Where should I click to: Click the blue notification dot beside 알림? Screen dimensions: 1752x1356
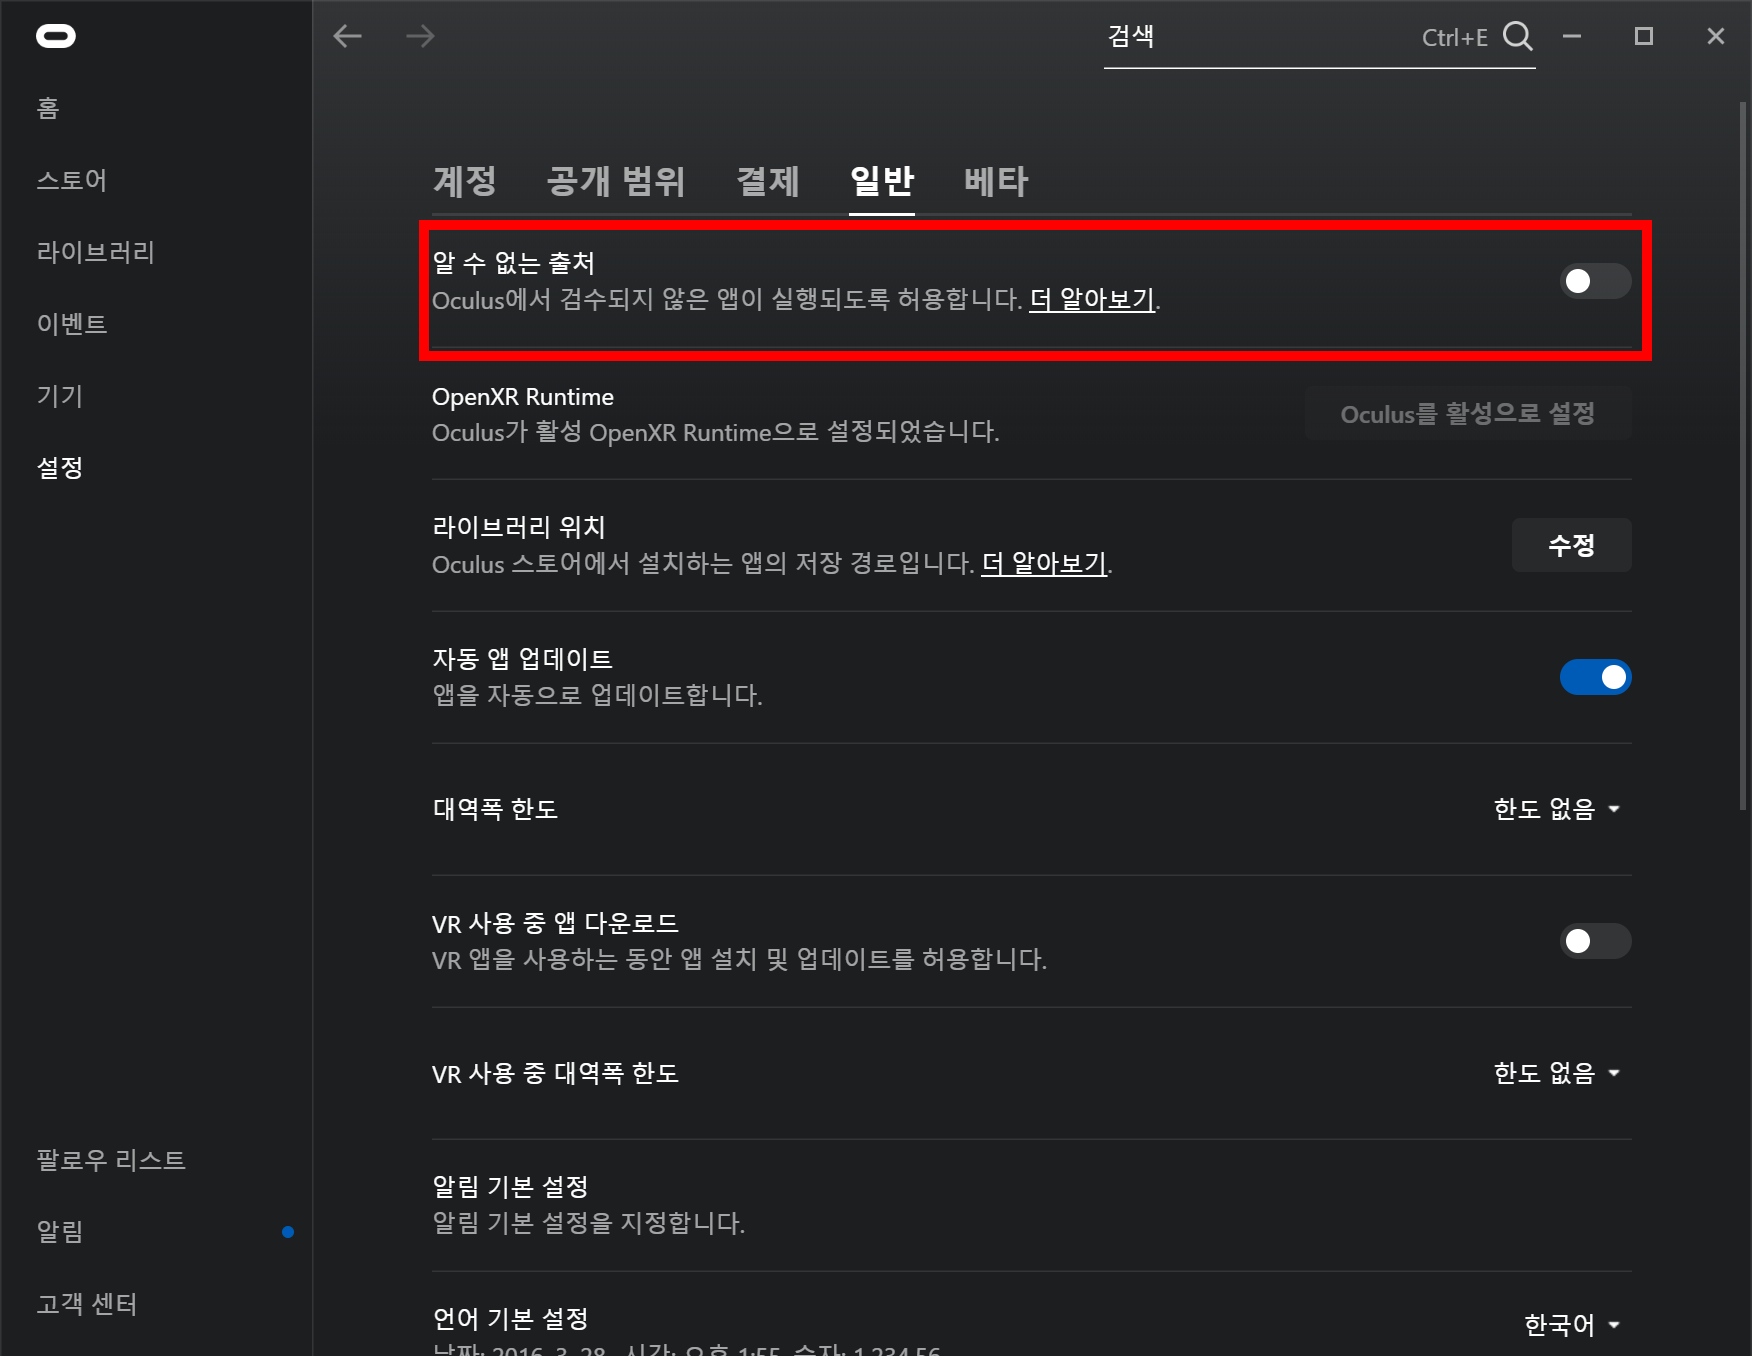(x=288, y=1232)
